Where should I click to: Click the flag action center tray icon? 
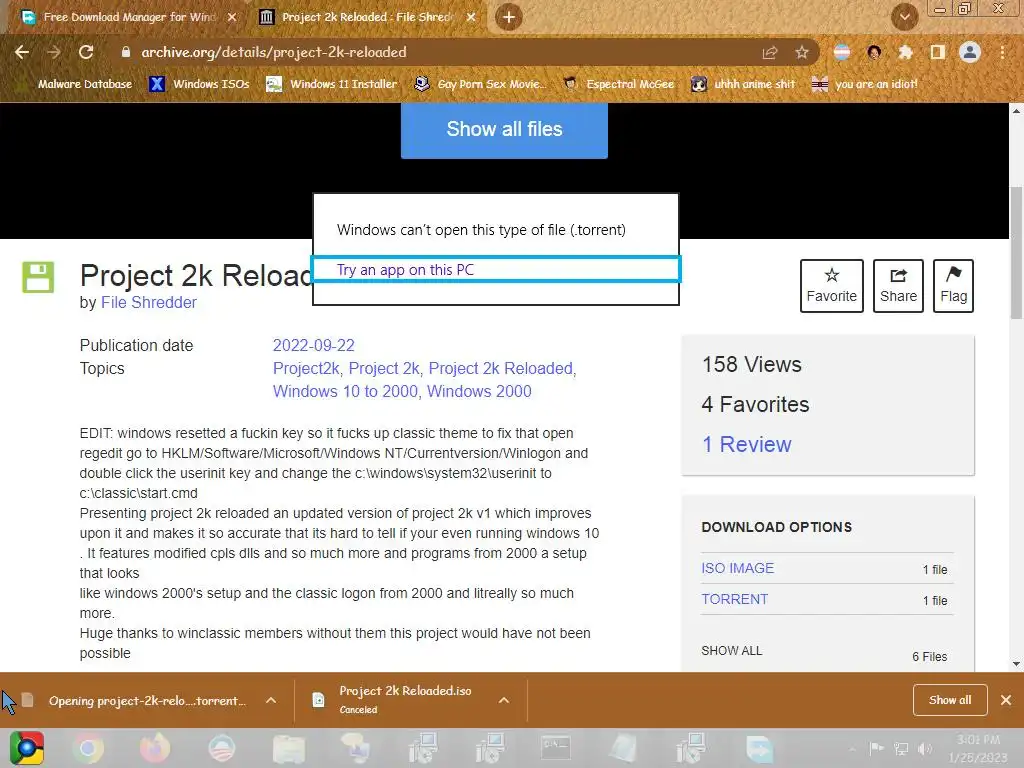click(877, 749)
